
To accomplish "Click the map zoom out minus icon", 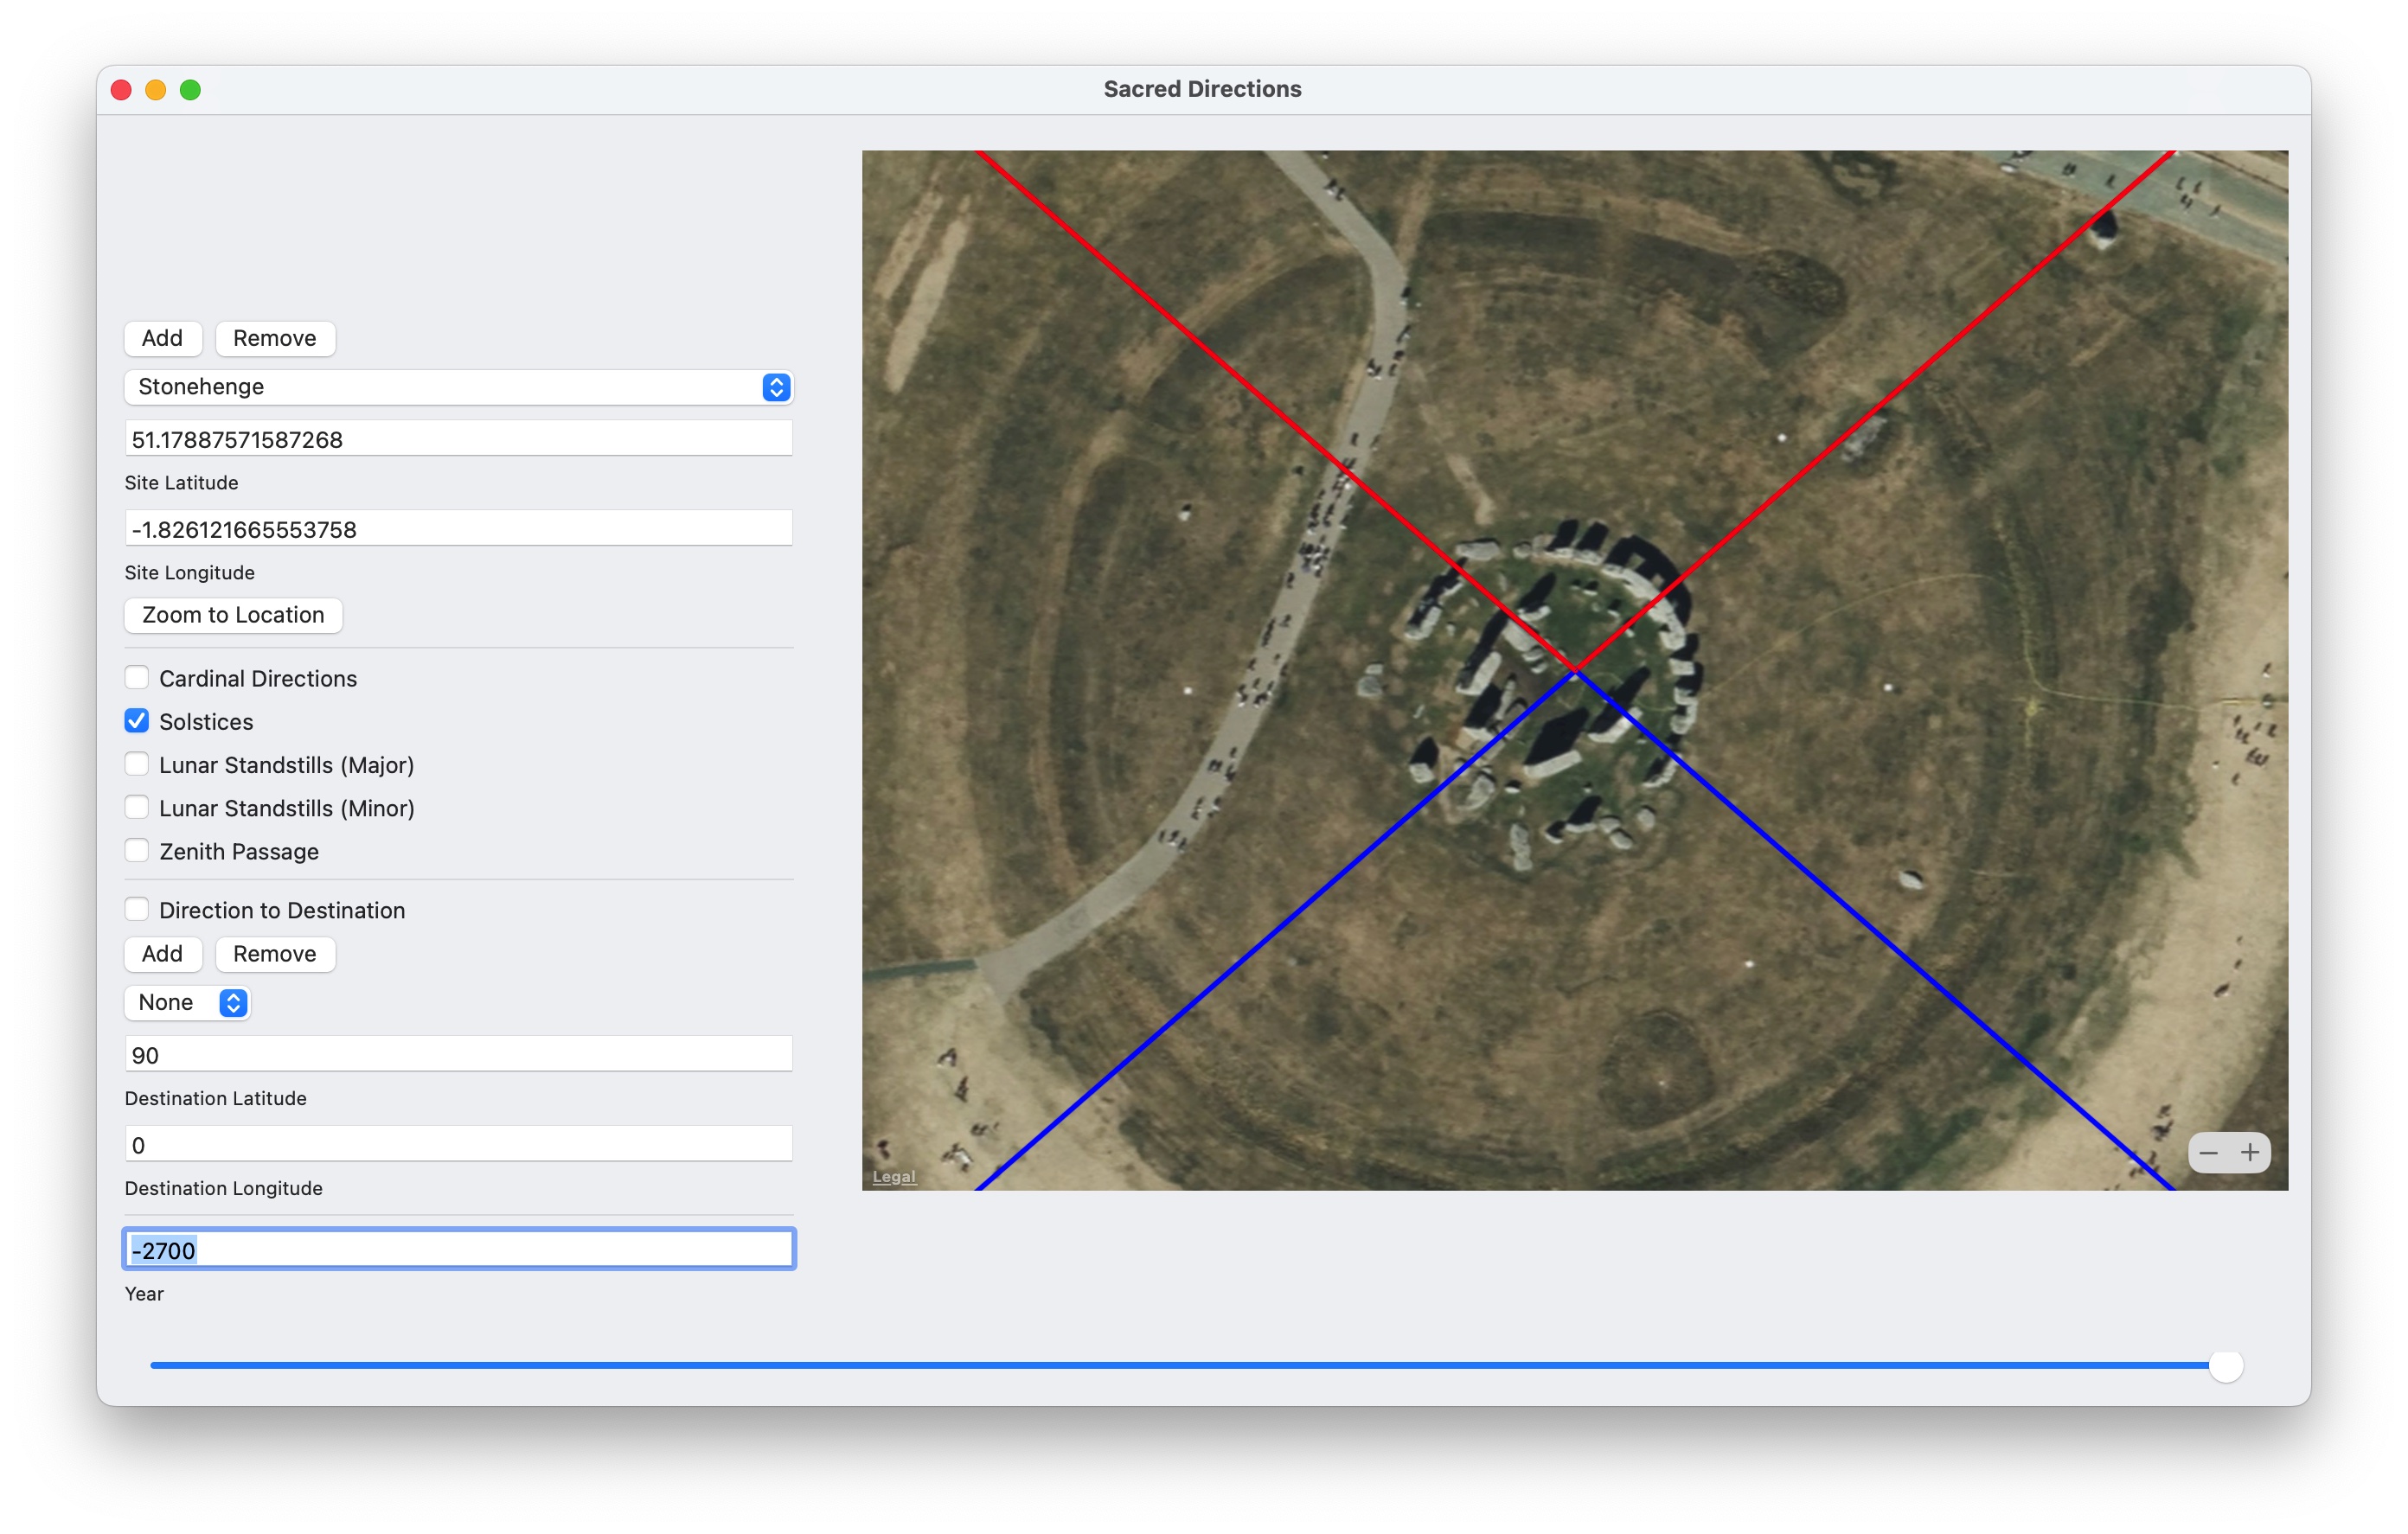I will (x=2208, y=1153).
